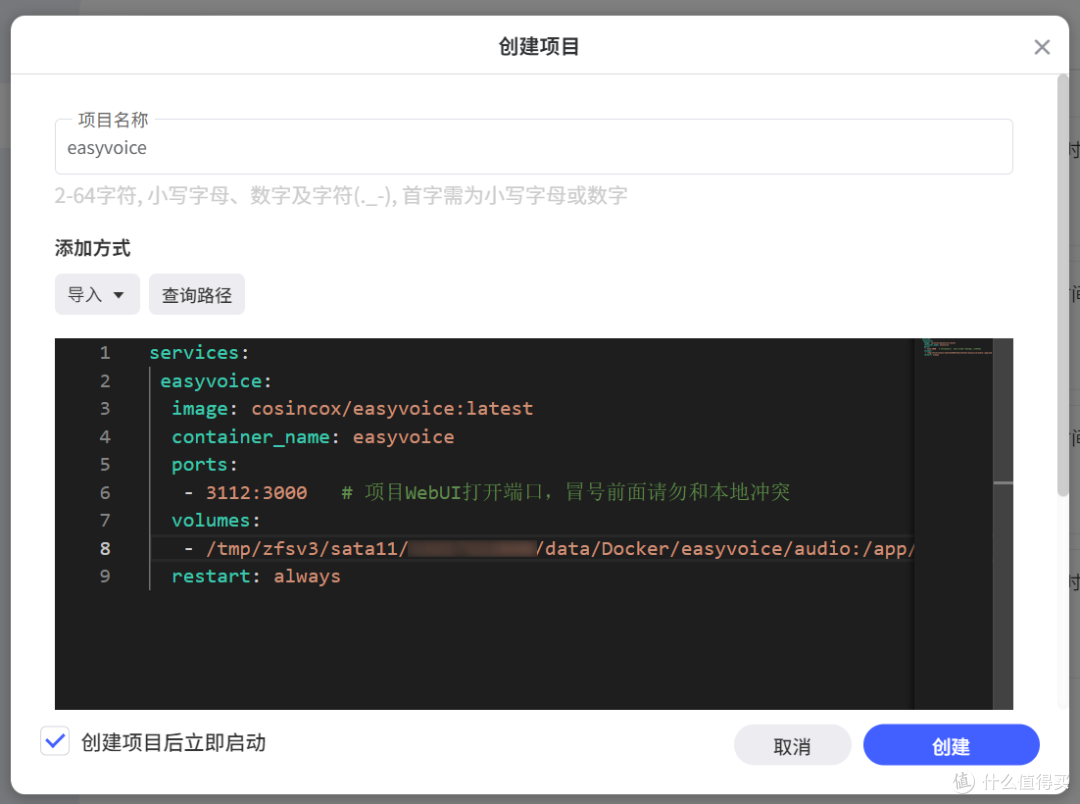Click the blue 创建 button

951,745
